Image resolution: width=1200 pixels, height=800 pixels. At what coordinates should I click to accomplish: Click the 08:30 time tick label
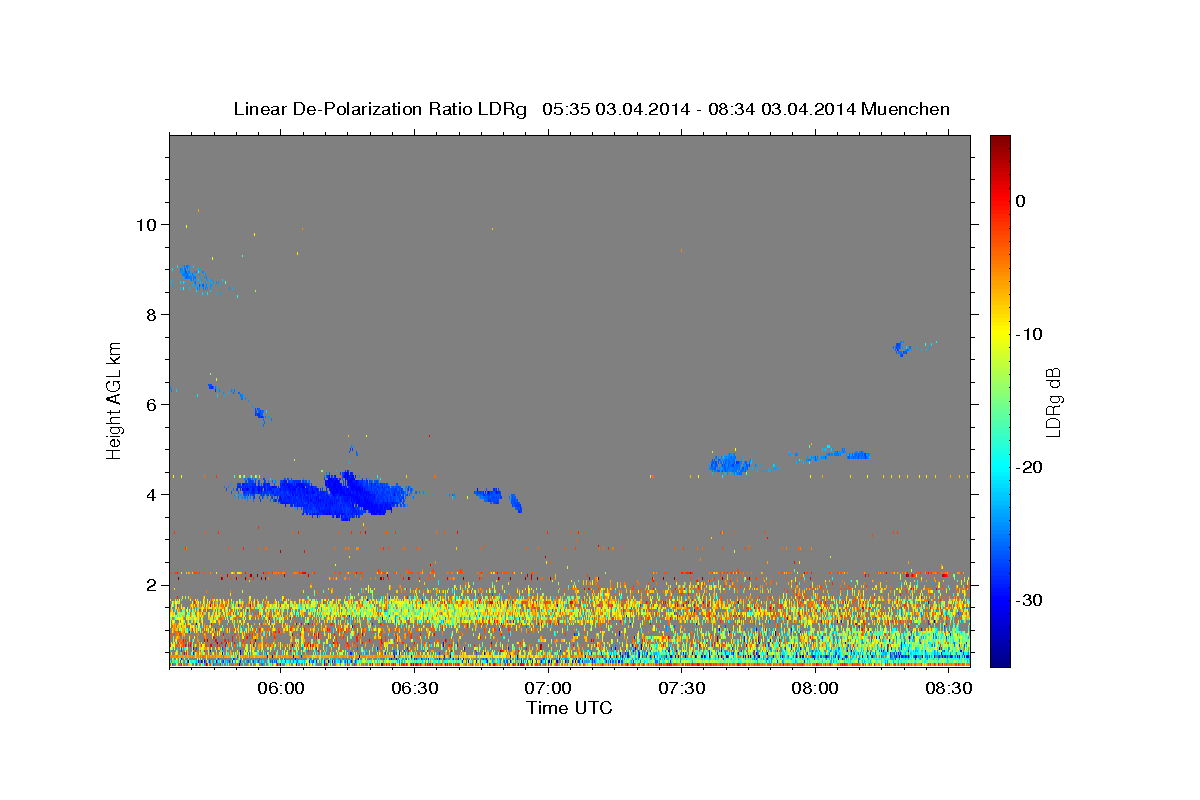pos(948,688)
